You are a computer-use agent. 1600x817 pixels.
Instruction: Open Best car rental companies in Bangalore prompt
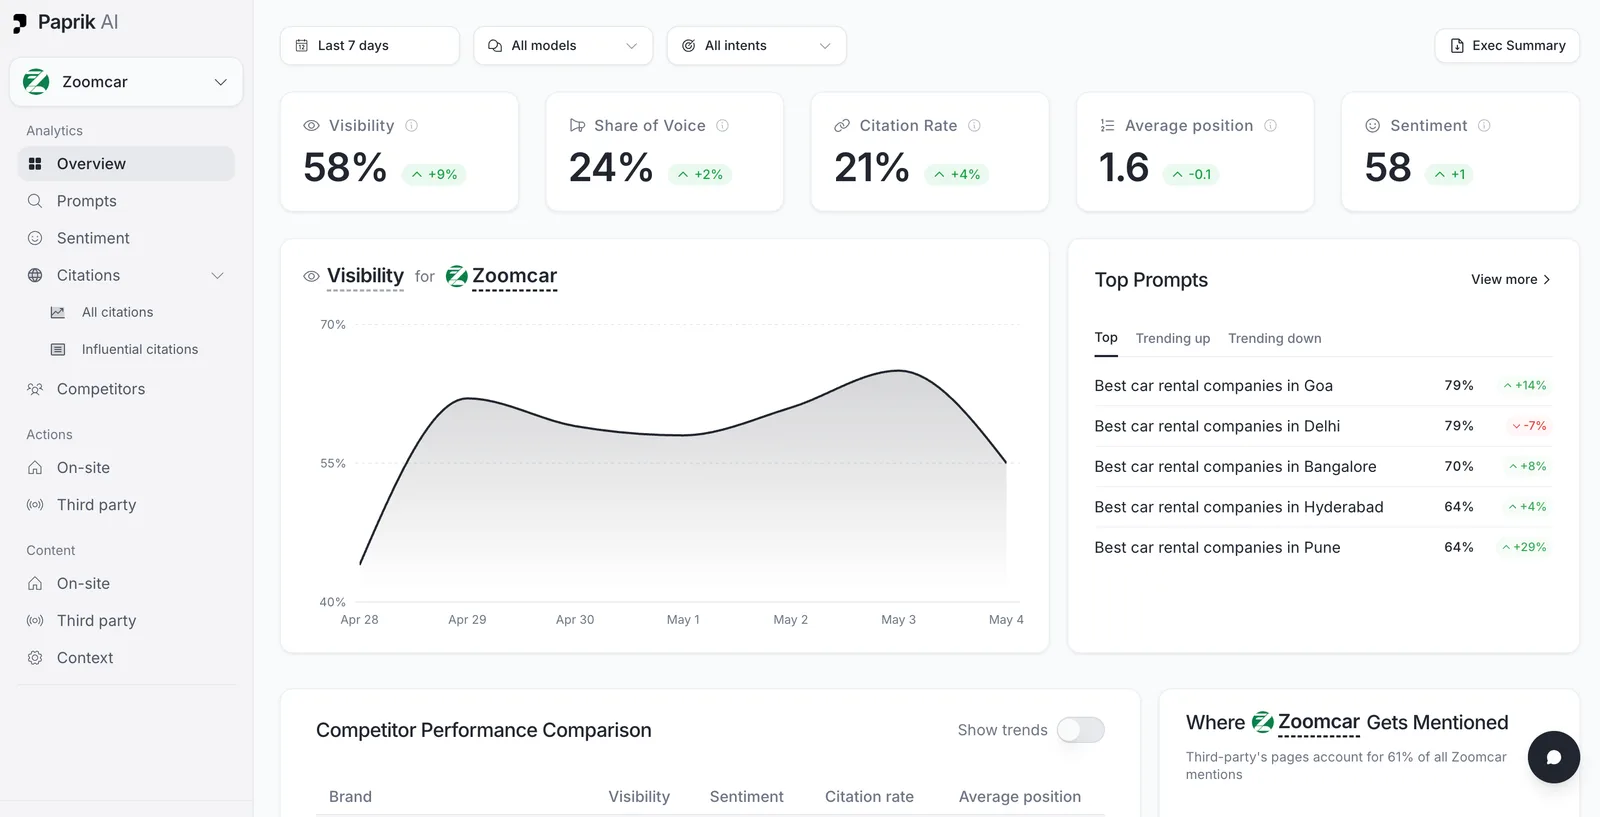[1323, 467]
